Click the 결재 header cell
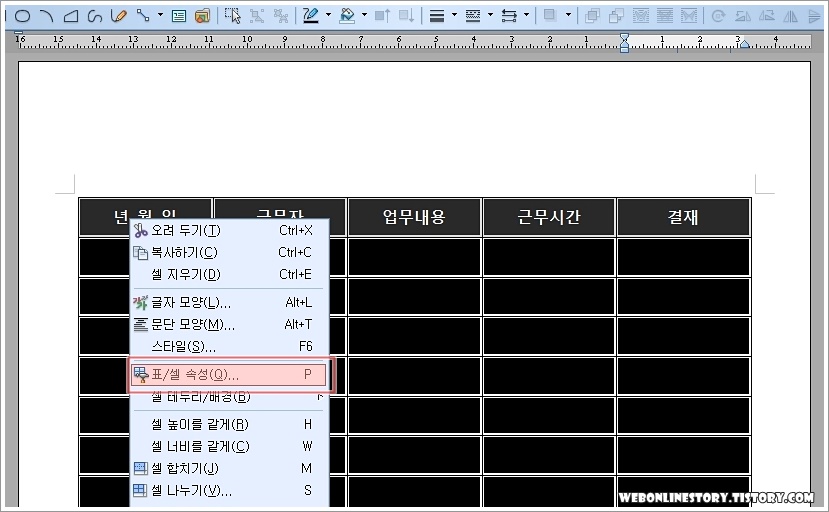 coord(683,217)
